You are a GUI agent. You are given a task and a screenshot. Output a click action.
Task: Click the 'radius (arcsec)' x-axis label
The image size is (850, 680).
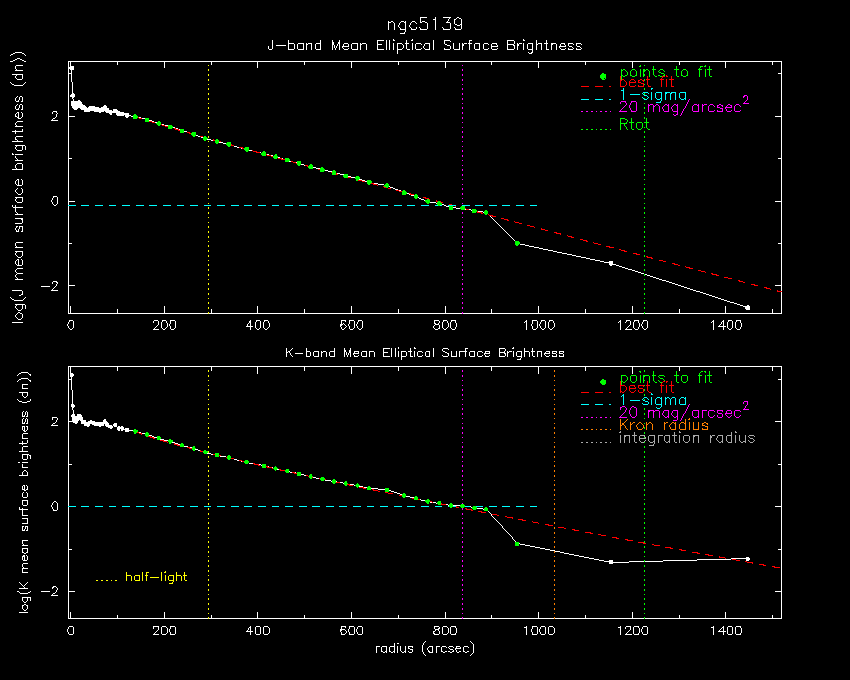(x=424, y=648)
